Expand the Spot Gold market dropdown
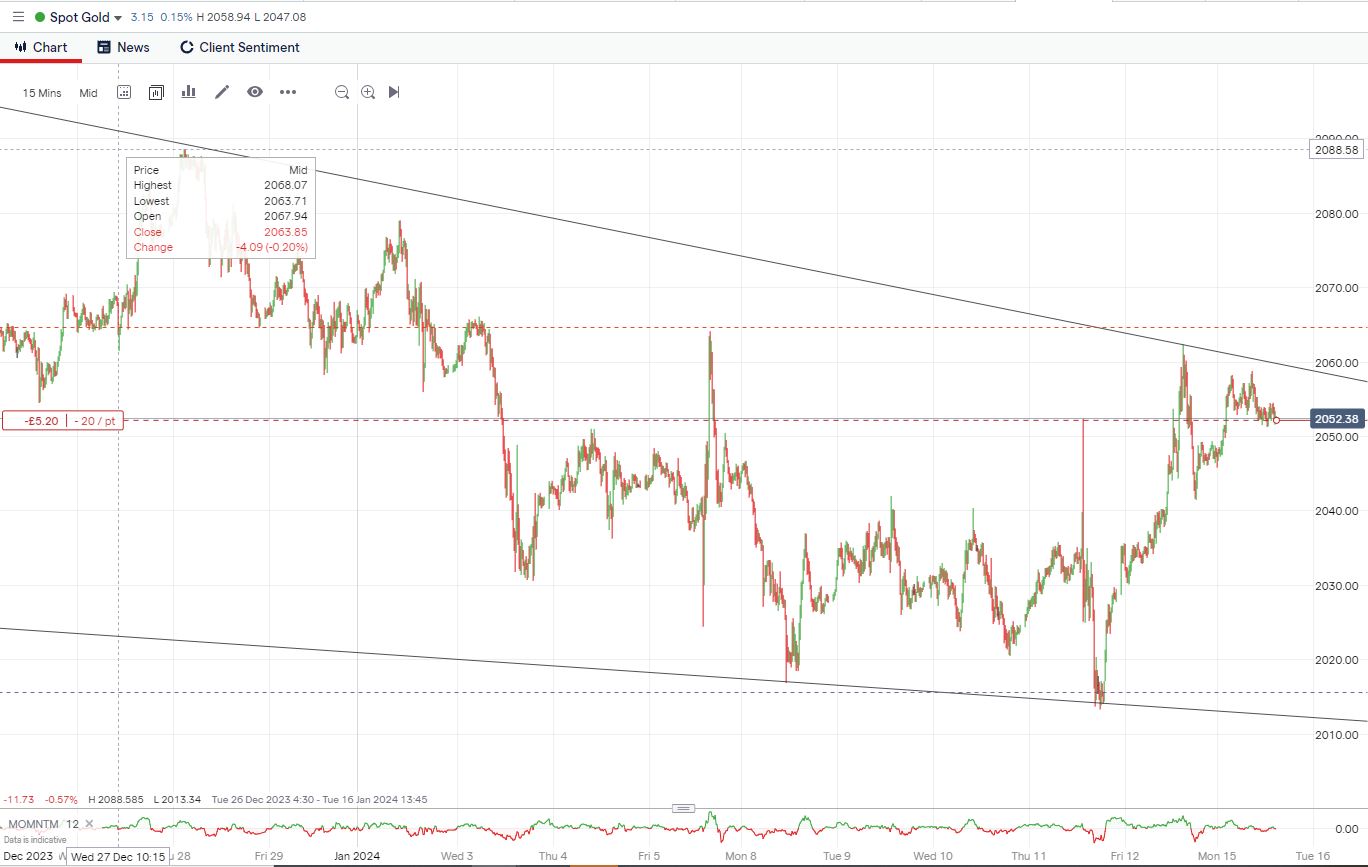The width and height of the screenshot is (1368, 867). (119, 18)
